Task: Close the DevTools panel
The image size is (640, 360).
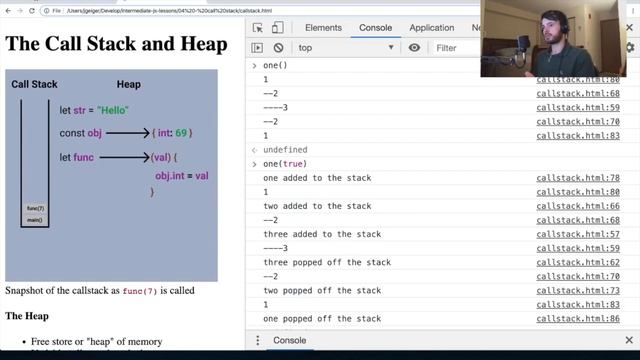Action: pos(629,27)
